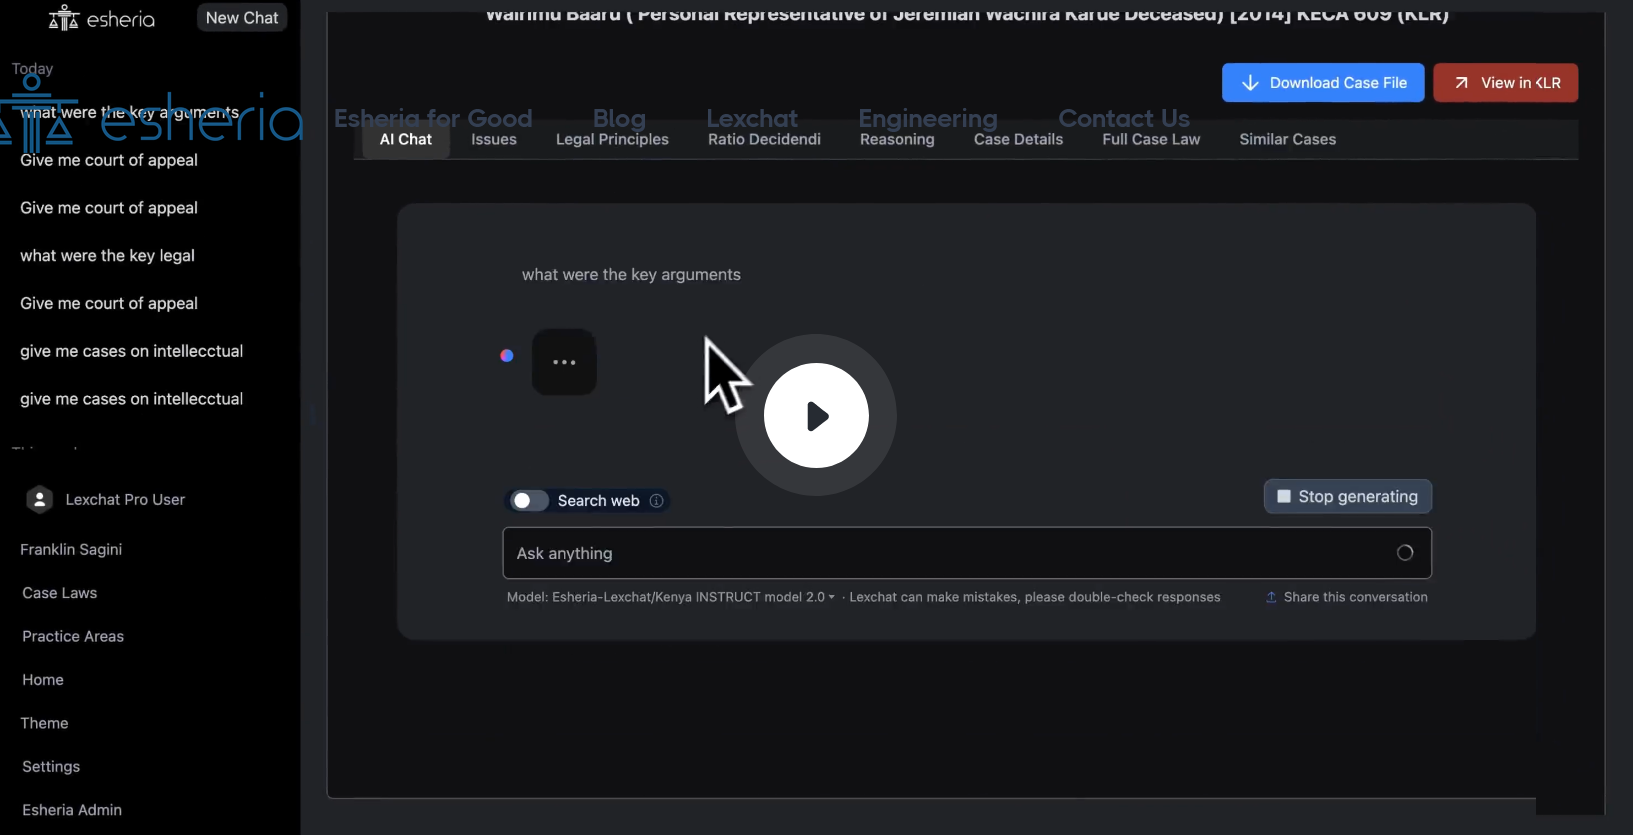Click the download arrow icon
This screenshot has height=835, width=1633.
pos(1250,83)
